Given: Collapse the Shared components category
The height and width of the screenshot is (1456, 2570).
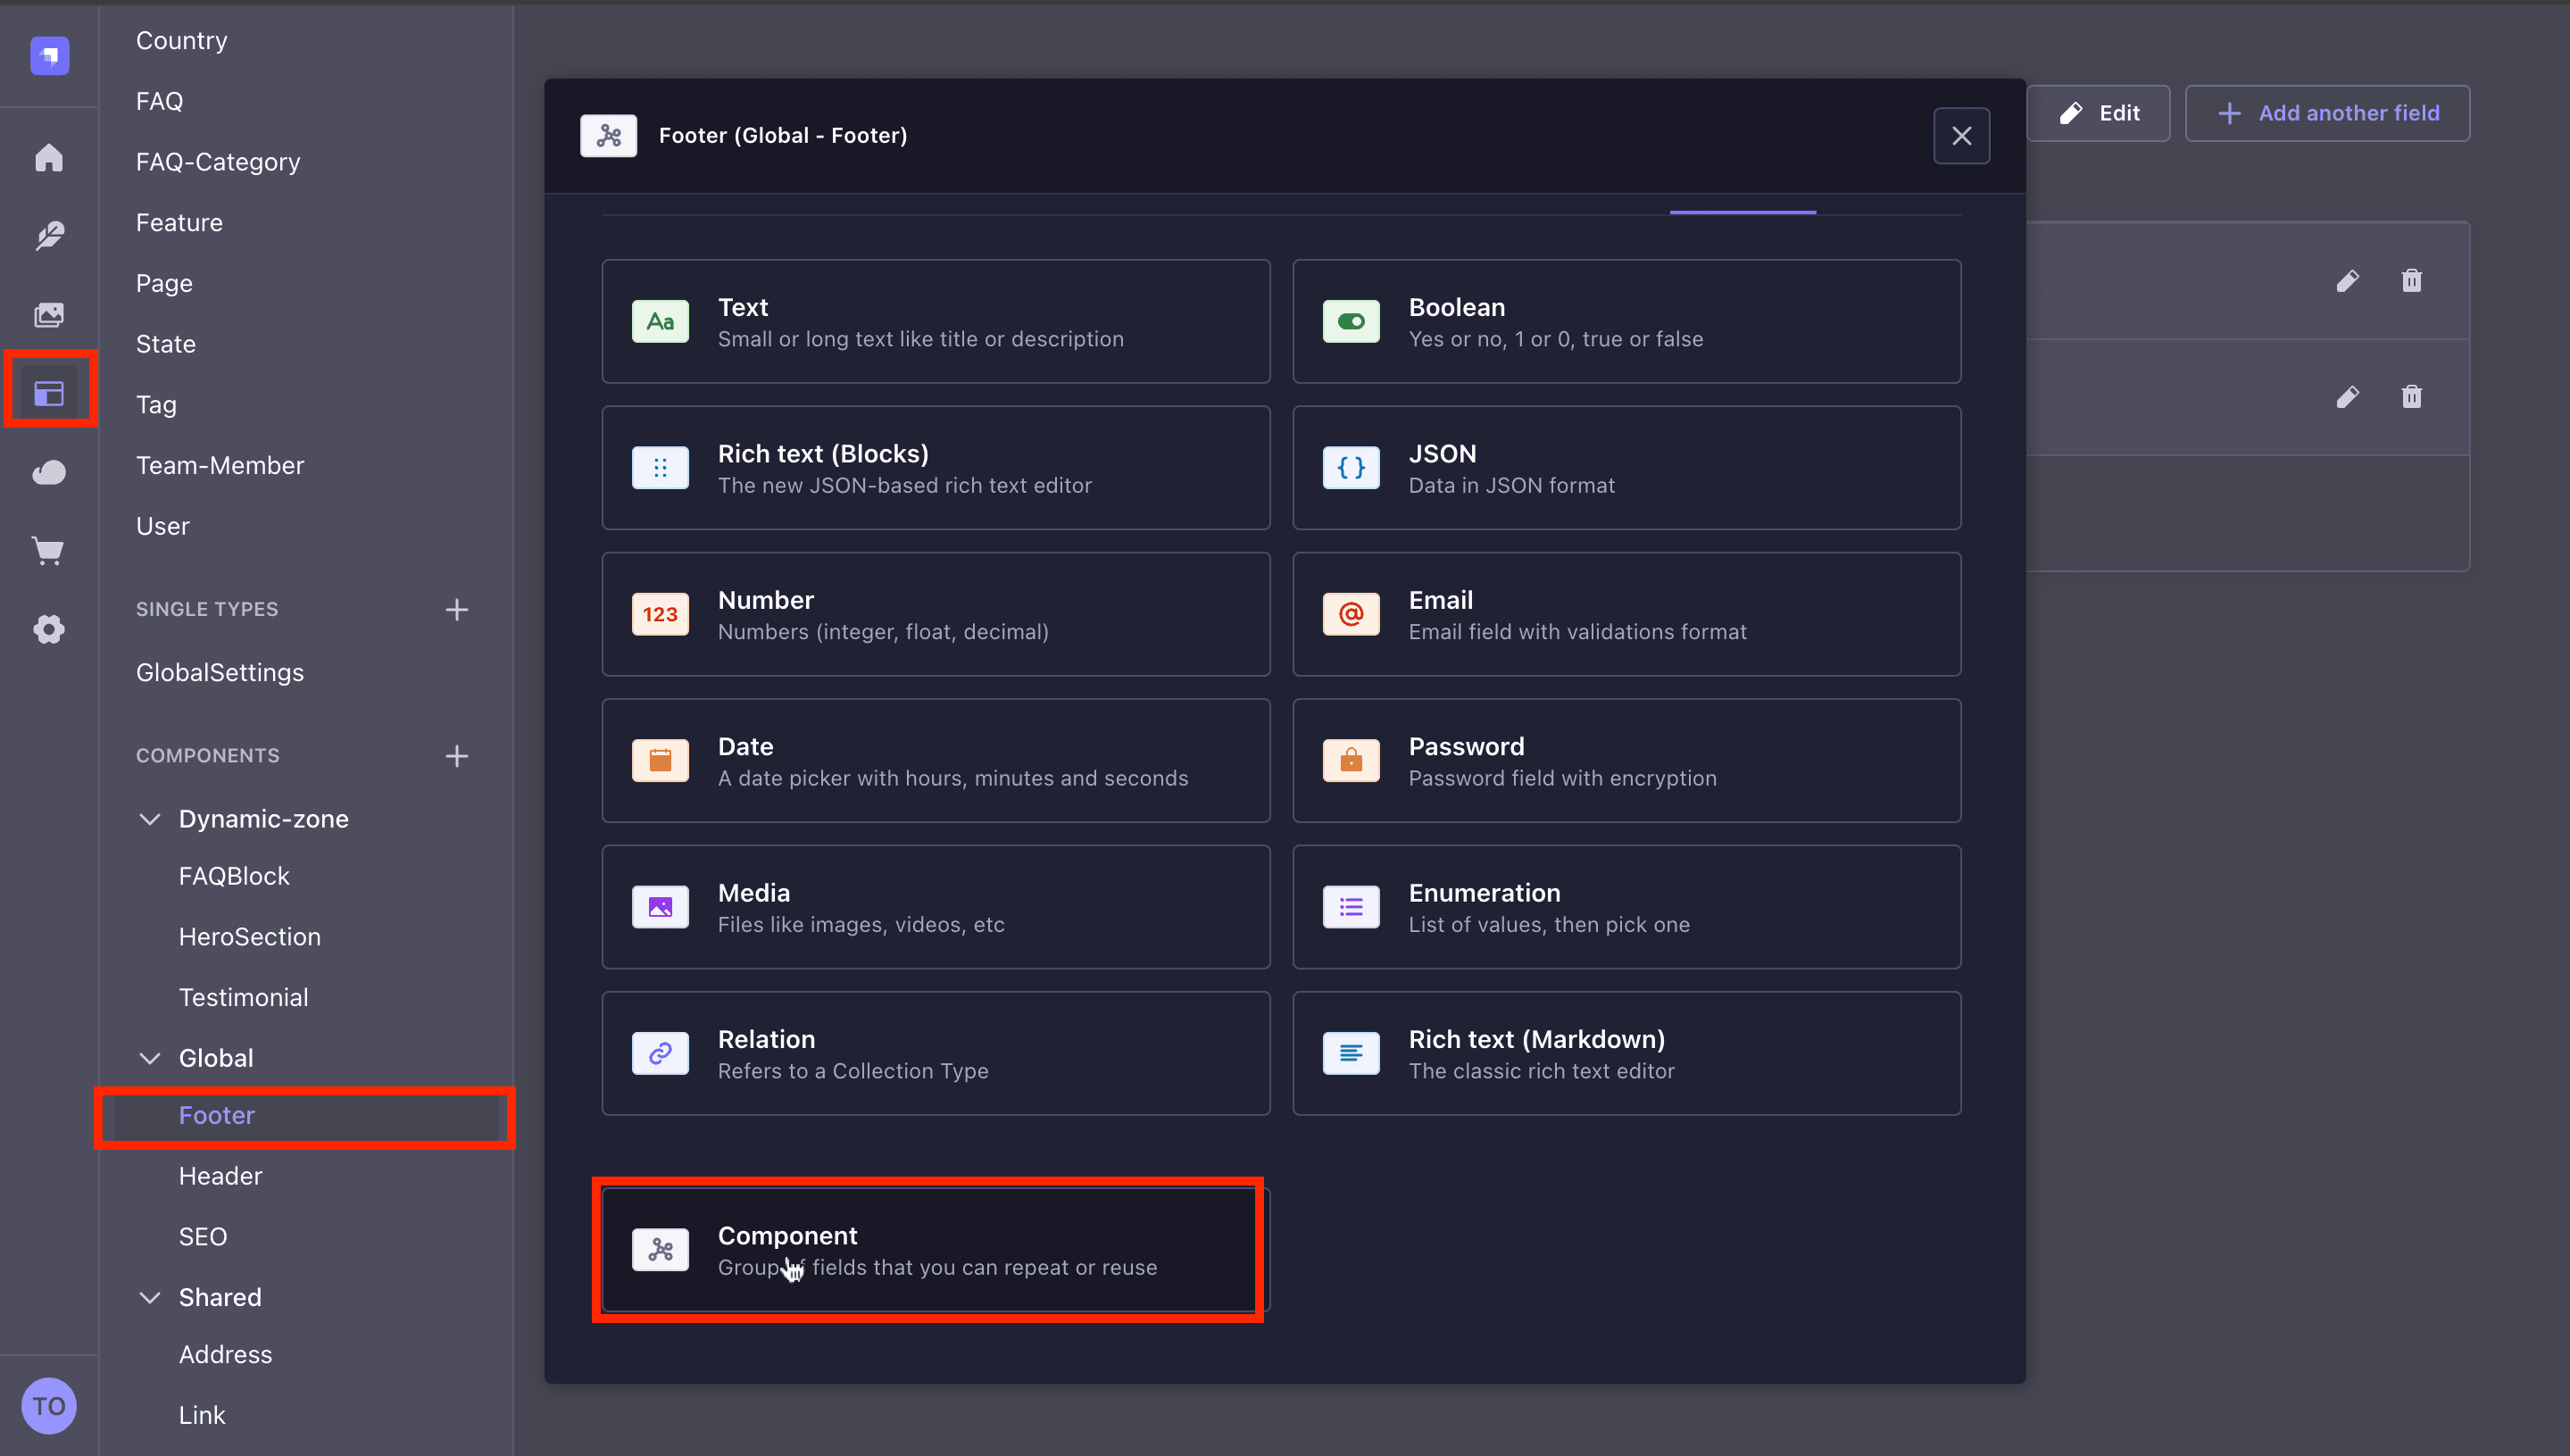Looking at the screenshot, I should pyautogui.click(x=150, y=1297).
